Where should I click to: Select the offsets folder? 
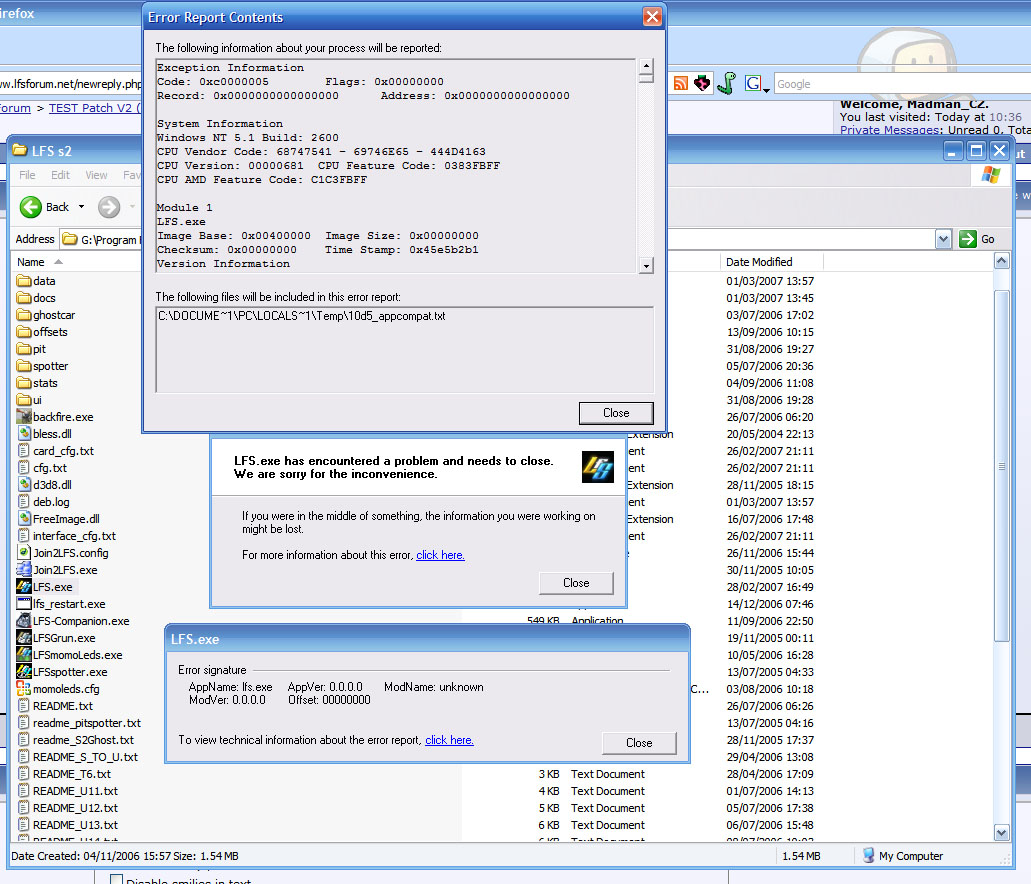42,332
